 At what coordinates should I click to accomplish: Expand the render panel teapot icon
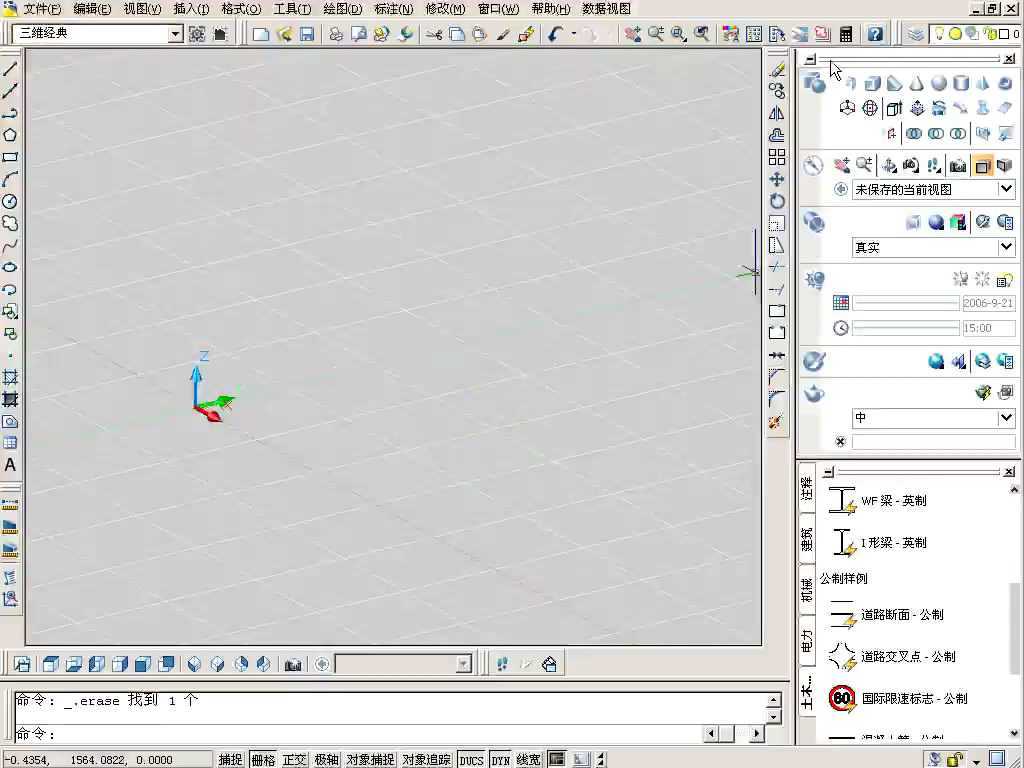pos(814,394)
